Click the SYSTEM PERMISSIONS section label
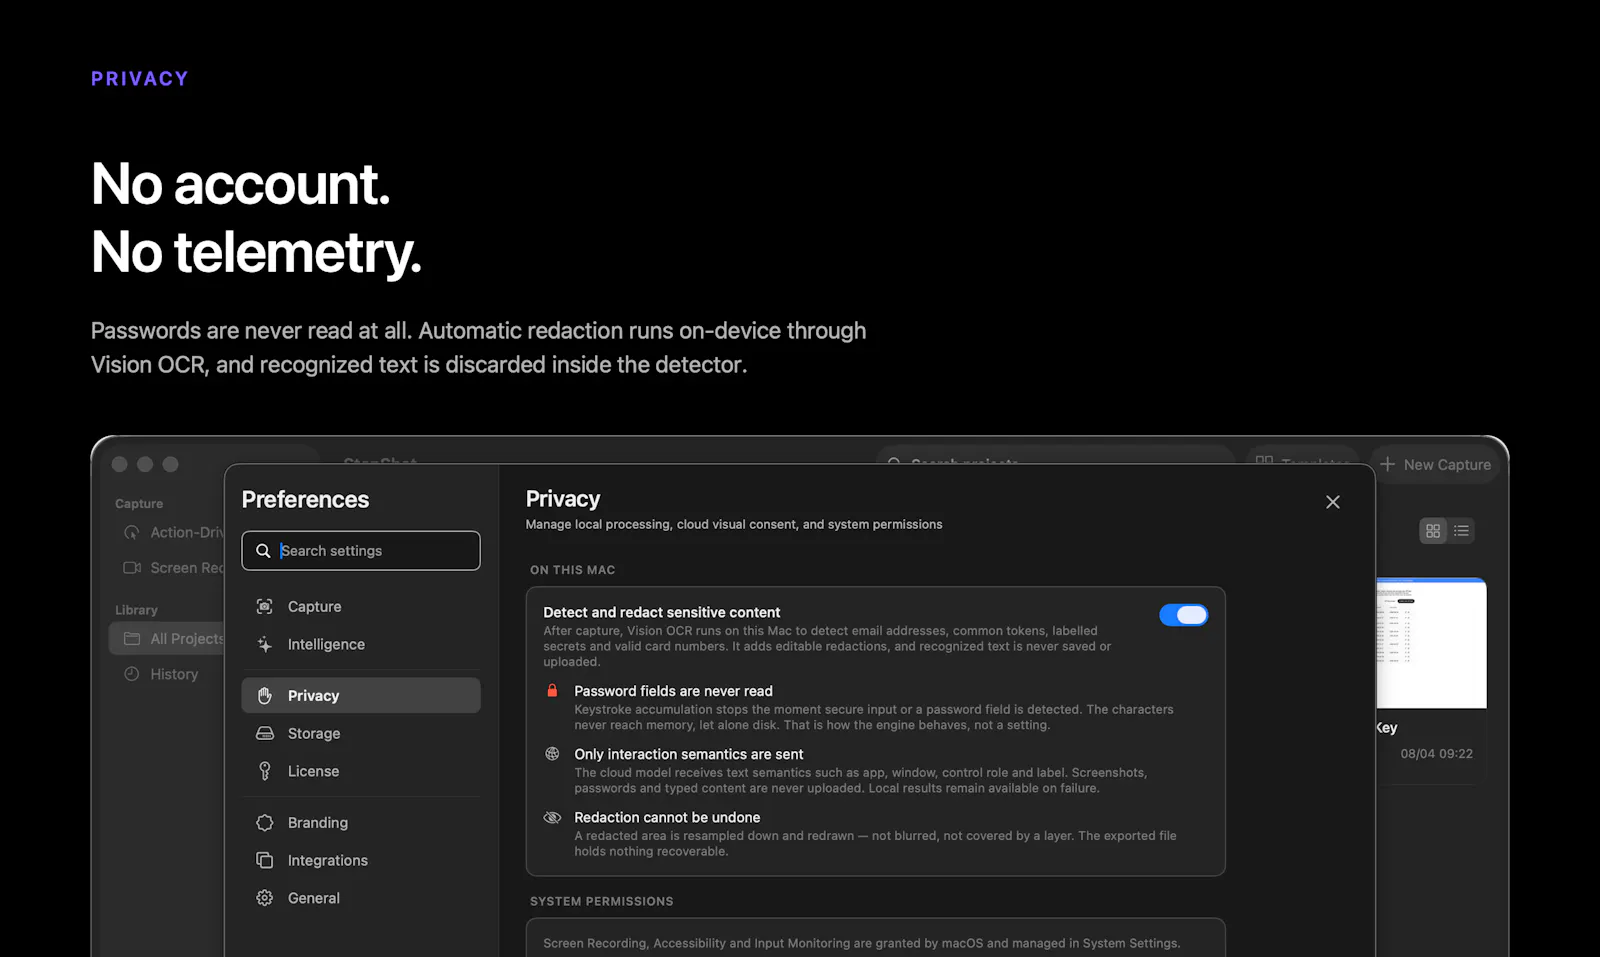 [602, 902]
